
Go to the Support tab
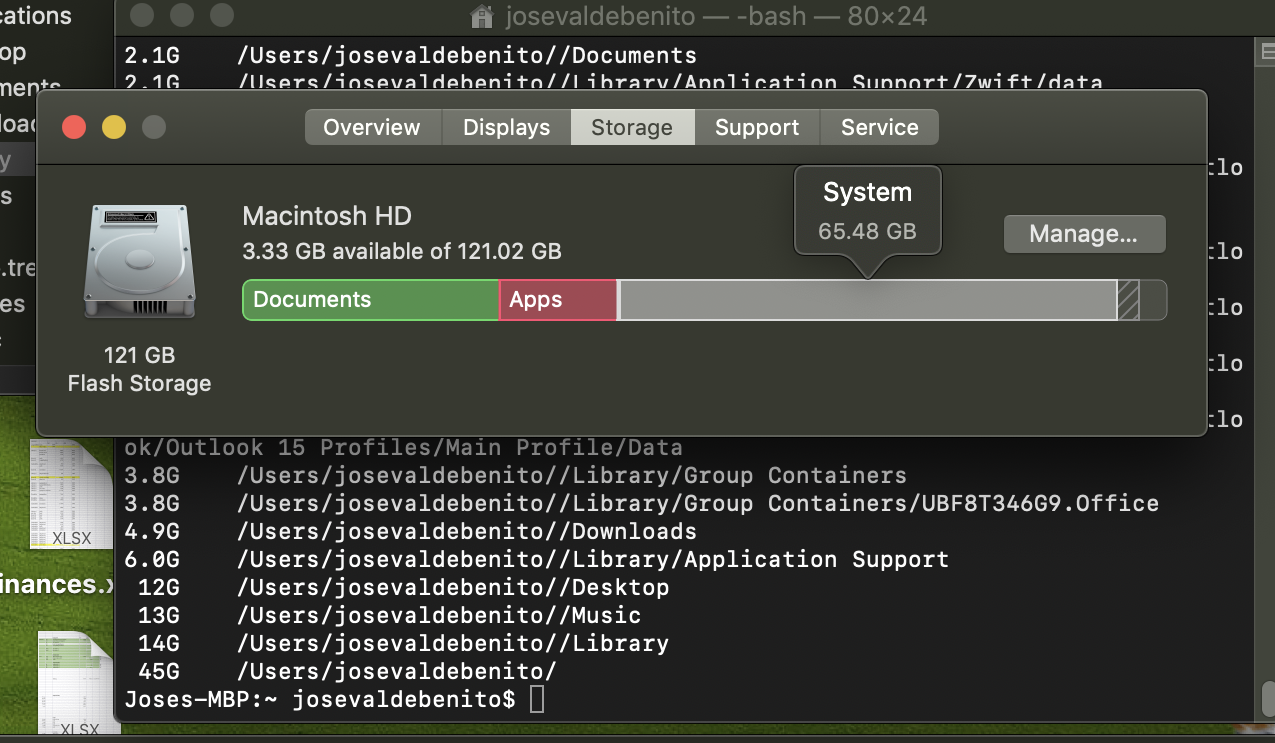pos(757,127)
